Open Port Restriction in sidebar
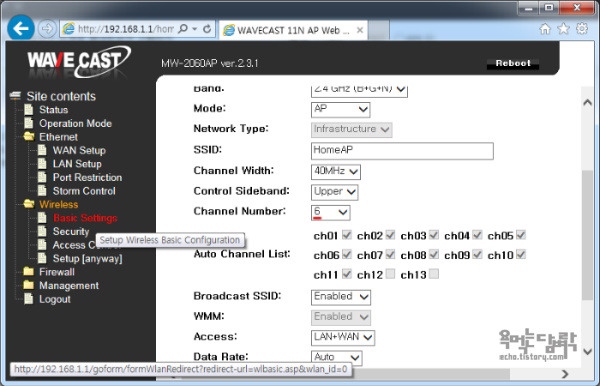The height and width of the screenshot is (386, 600). pyautogui.click(x=87, y=178)
